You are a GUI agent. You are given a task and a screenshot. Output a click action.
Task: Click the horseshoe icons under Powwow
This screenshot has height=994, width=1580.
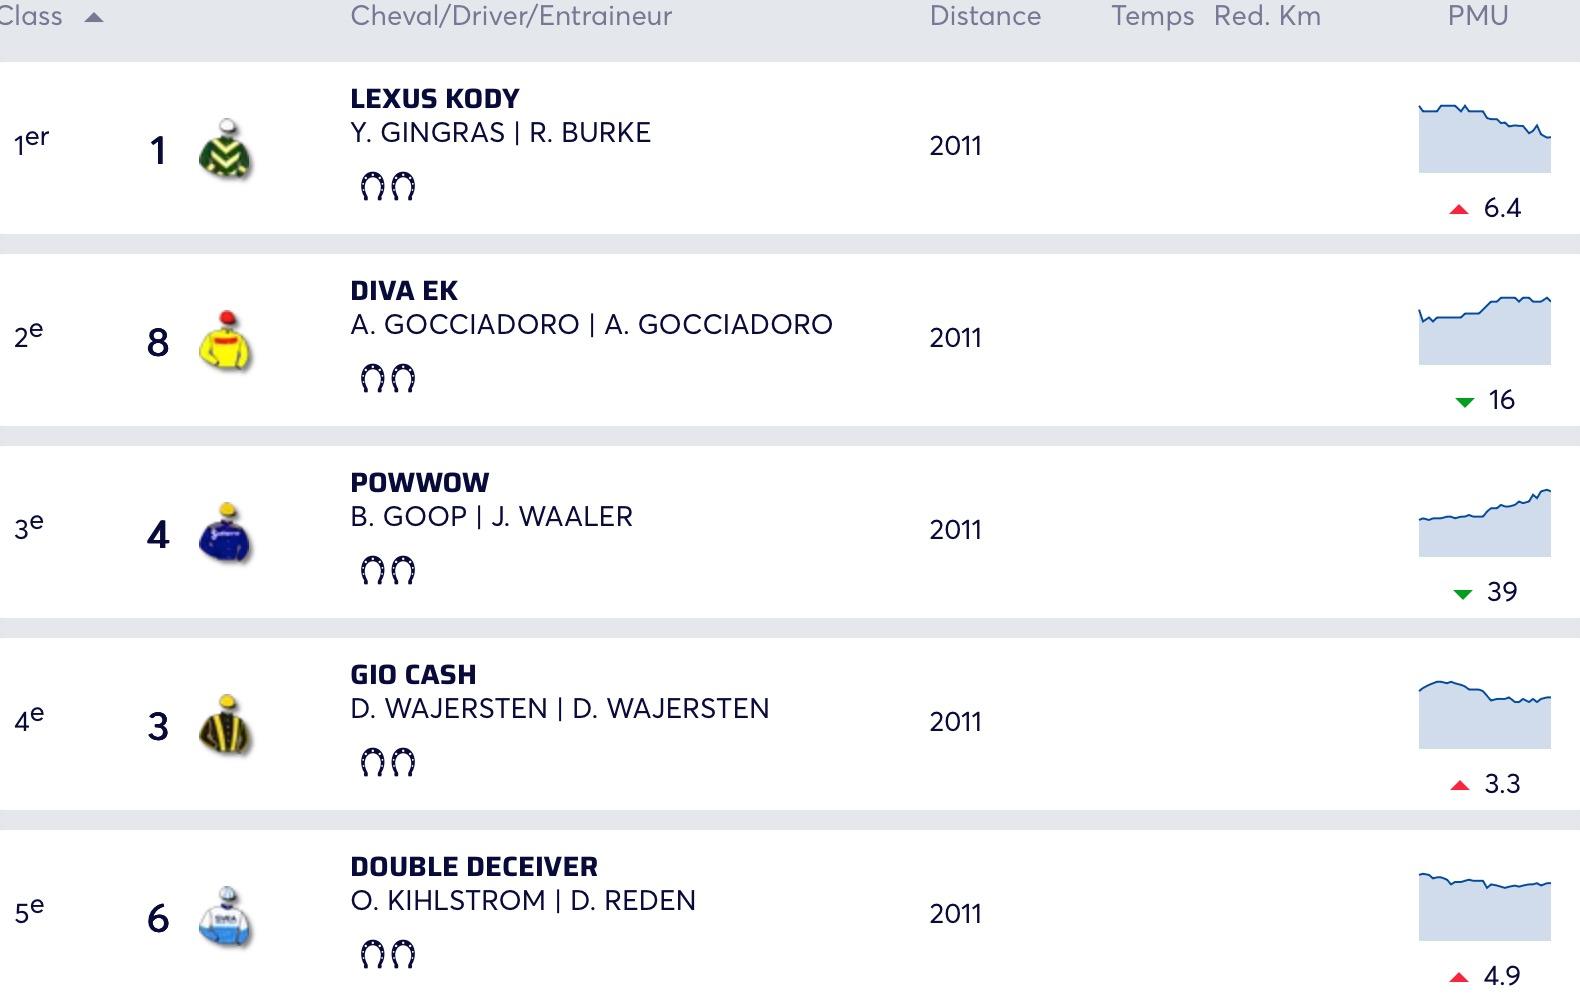(387, 570)
